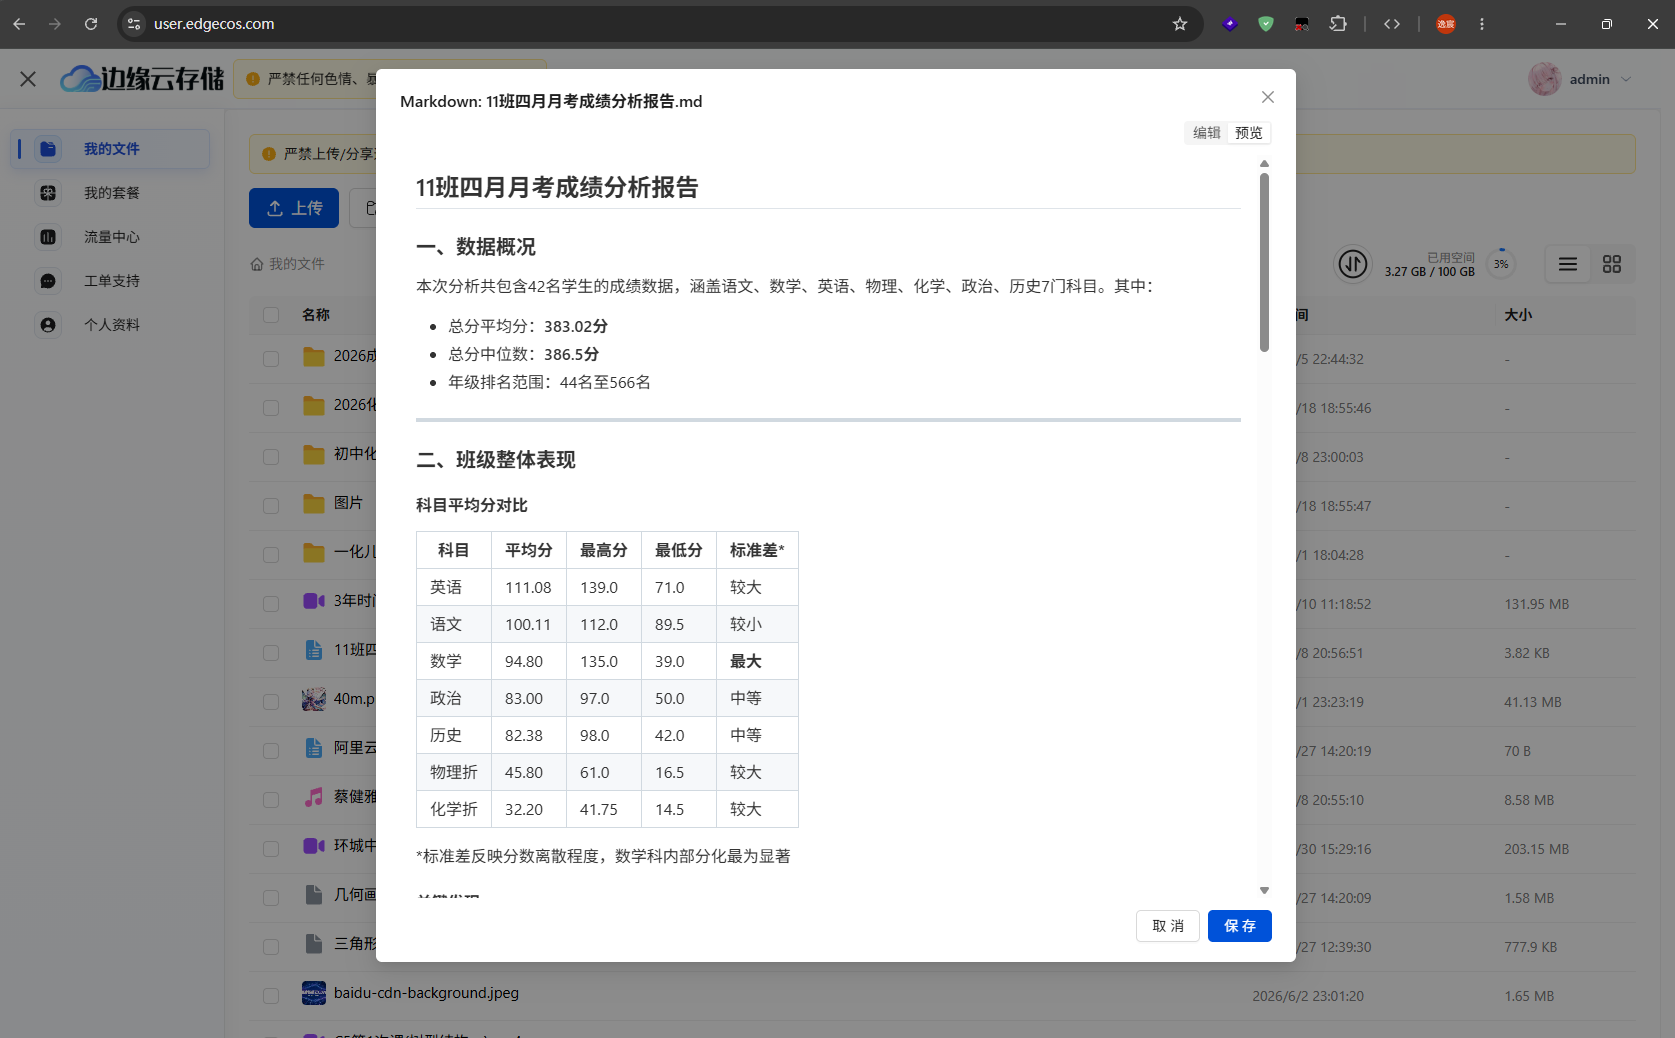The width and height of the screenshot is (1675, 1038).
Task: Check the box for baidu-cdn-background.jpeg
Action: (271, 995)
